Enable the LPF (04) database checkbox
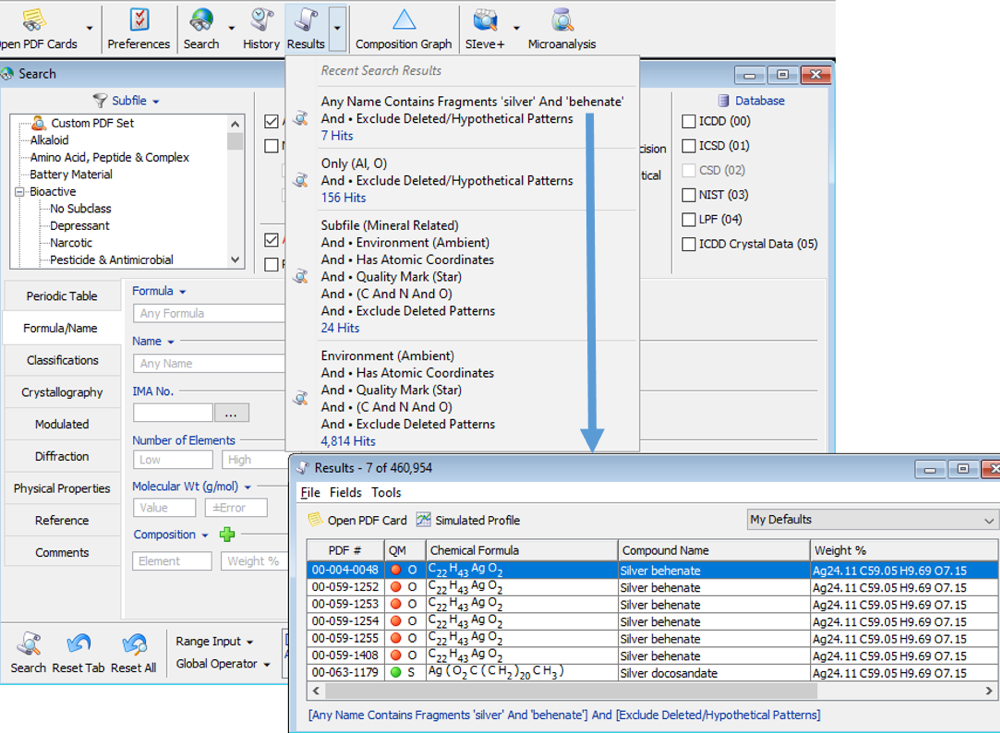1000x733 pixels. (x=689, y=219)
